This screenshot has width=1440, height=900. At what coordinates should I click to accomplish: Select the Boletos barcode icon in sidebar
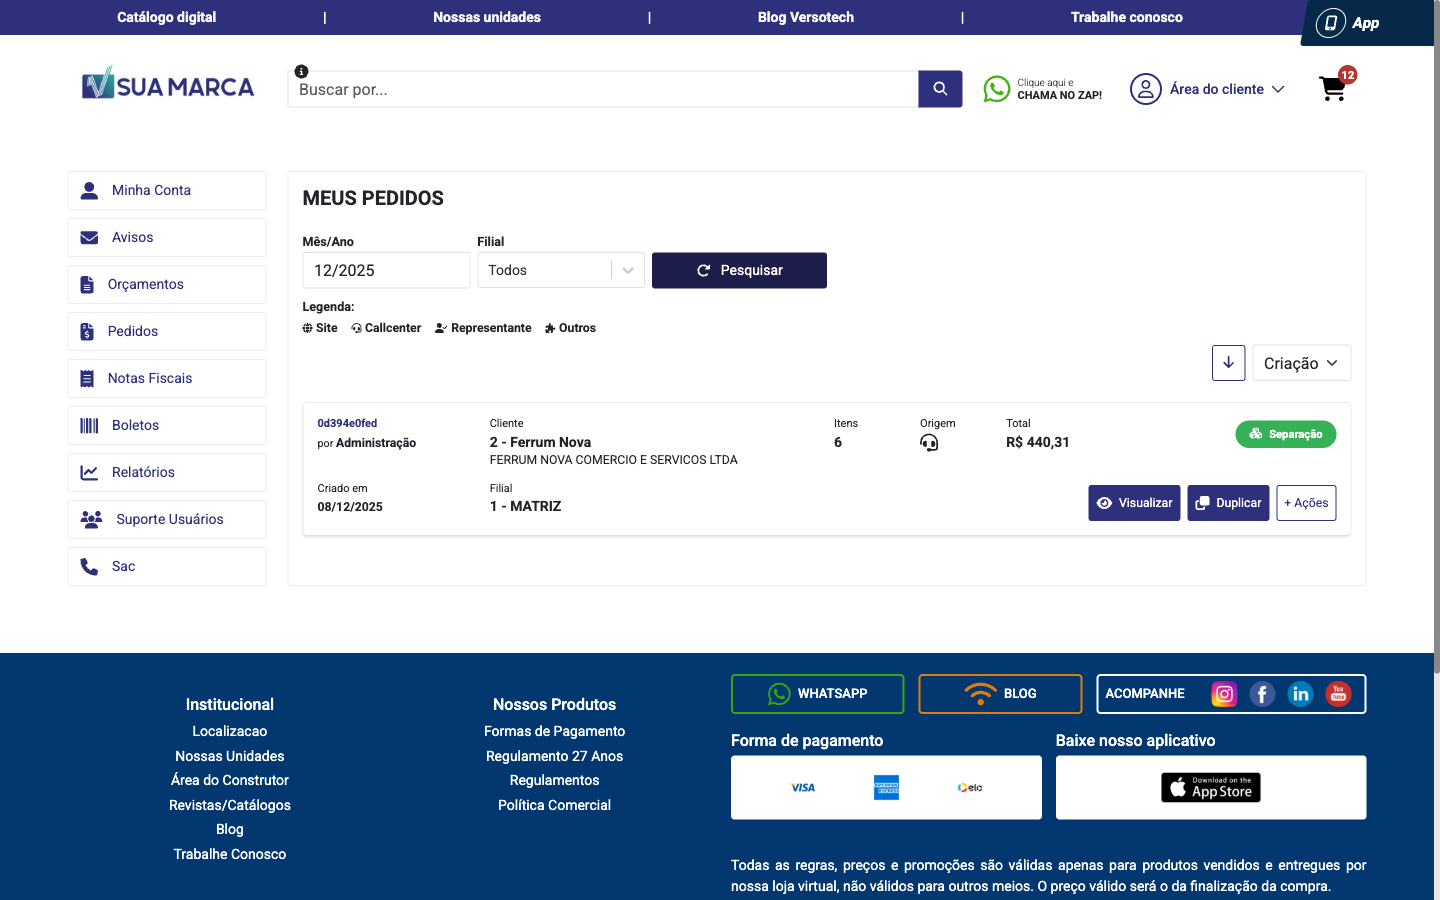(x=87, y=425)
